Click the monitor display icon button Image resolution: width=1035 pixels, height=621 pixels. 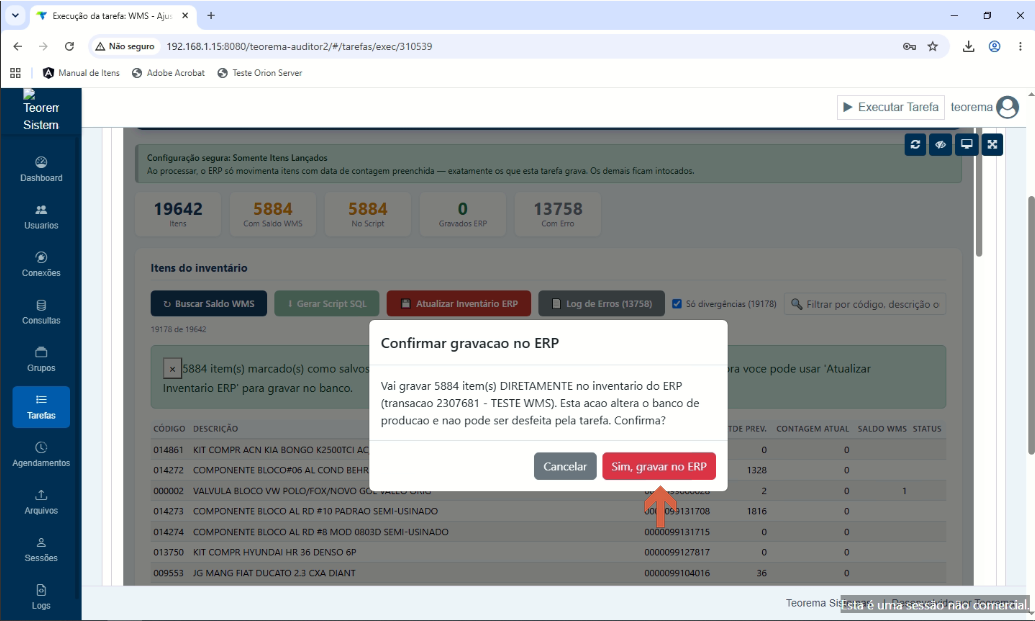point(966,144)
